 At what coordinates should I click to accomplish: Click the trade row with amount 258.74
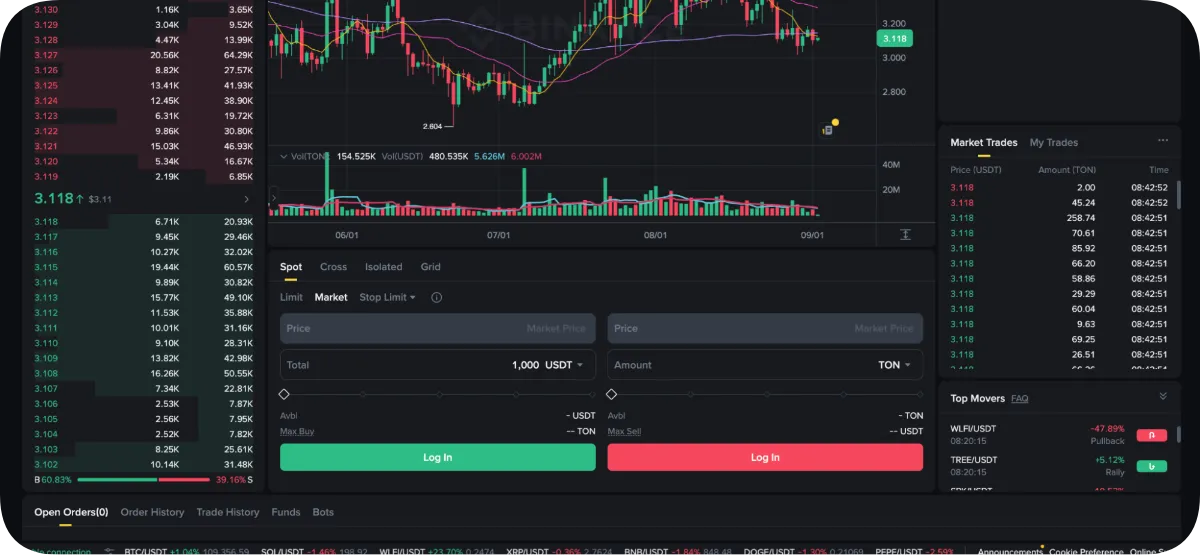coord(1059,218)
